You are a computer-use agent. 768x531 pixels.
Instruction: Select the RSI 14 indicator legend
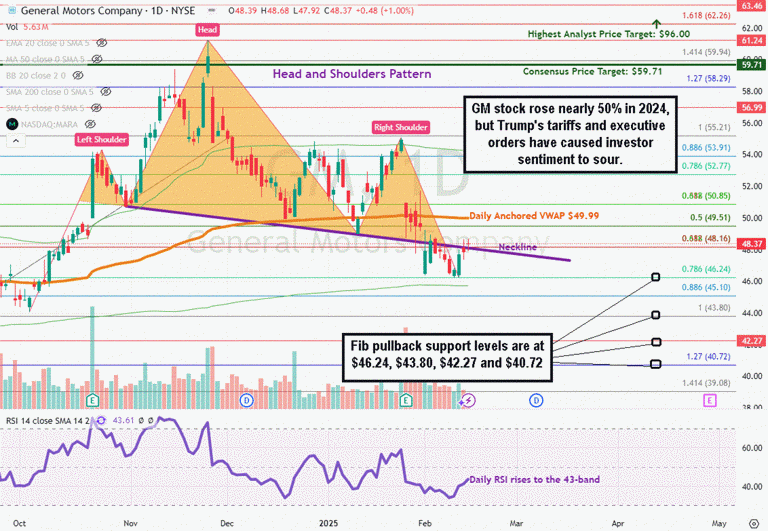[x=45, y=421]
